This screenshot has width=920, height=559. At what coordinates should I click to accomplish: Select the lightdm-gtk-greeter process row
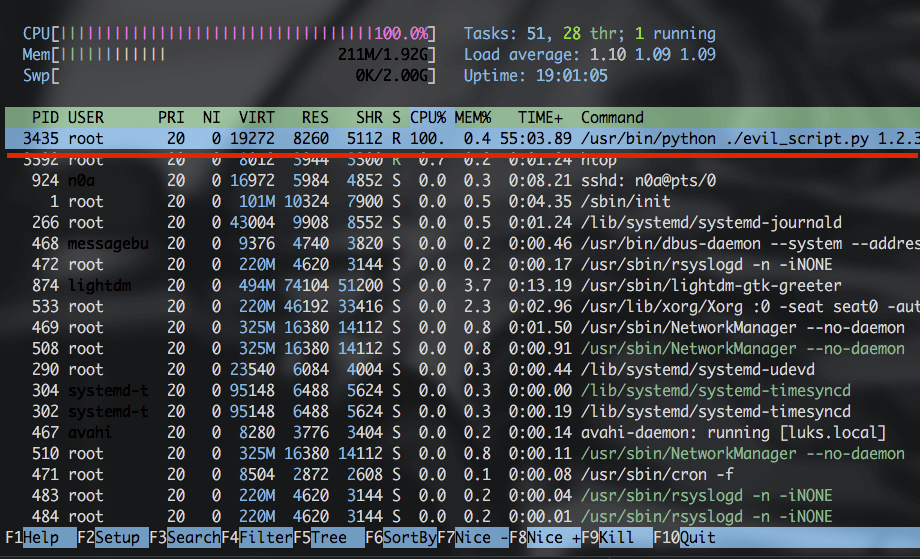pos(462,286)
